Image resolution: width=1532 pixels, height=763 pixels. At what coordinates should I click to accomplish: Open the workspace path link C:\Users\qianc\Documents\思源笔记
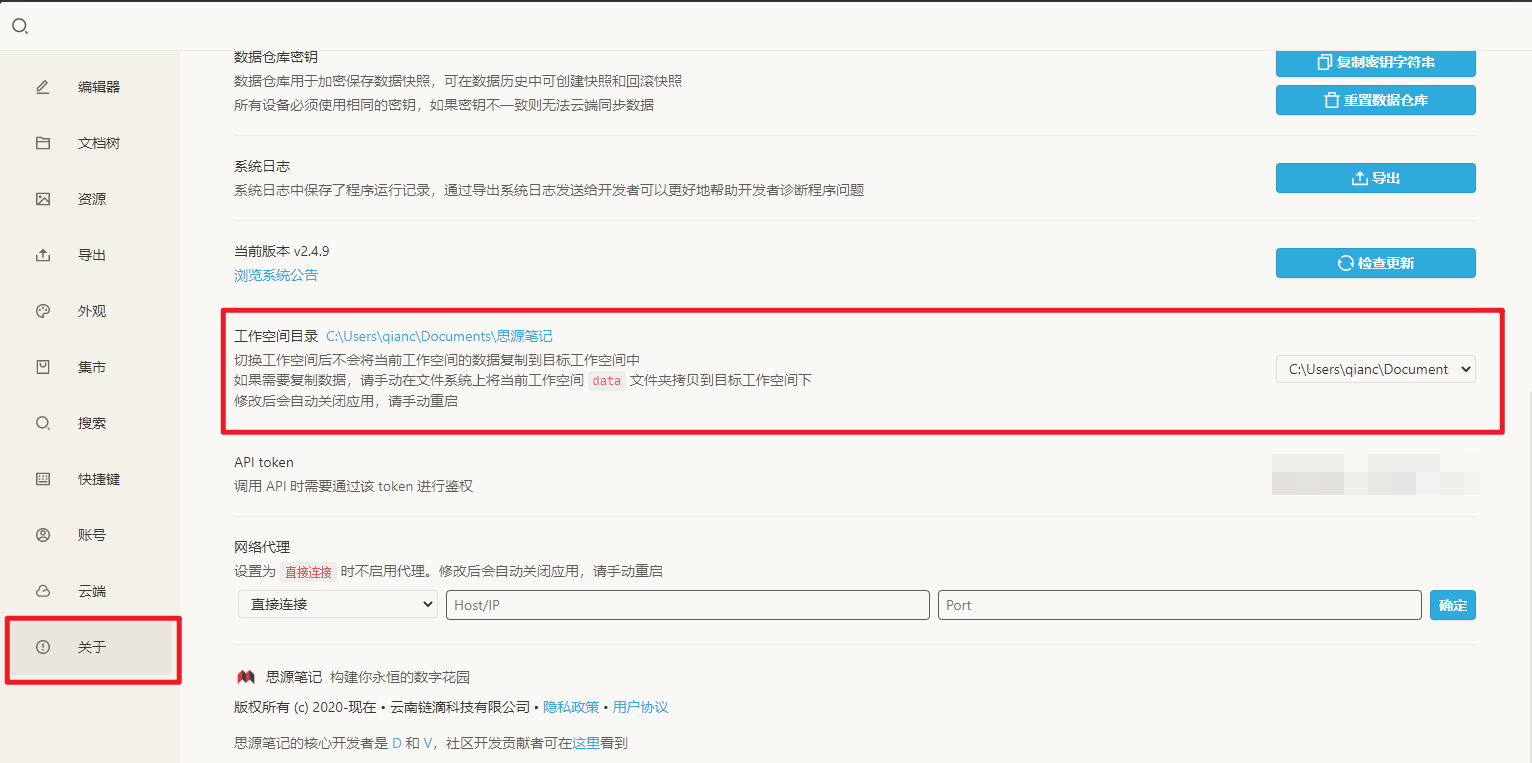tap(439, 336)
